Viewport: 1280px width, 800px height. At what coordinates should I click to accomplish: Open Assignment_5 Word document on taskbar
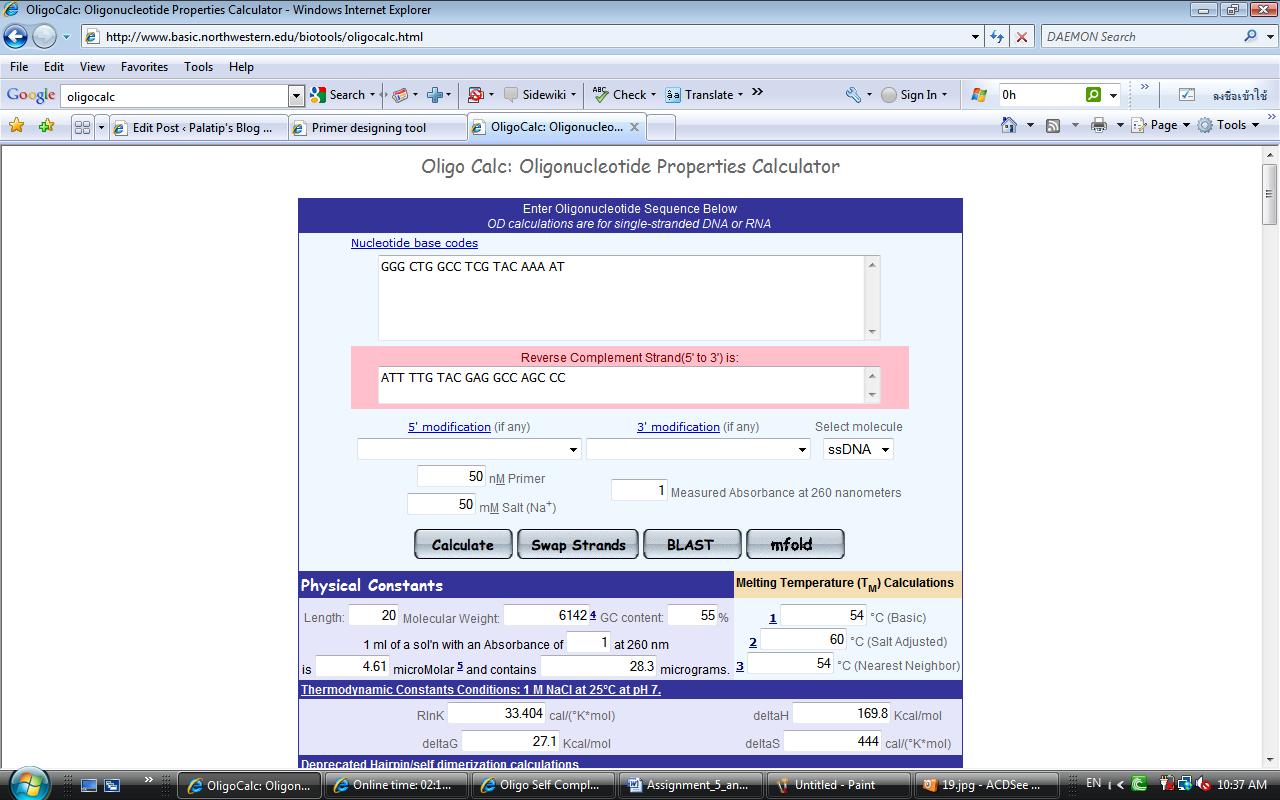pos(690,785)
